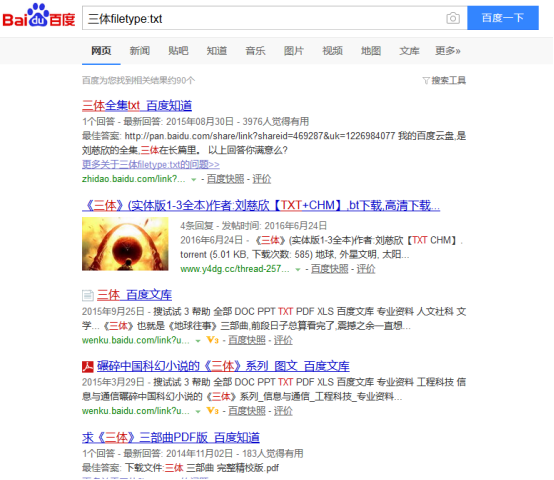
Task: Click the Baidu logo
Action: [39, 16]
